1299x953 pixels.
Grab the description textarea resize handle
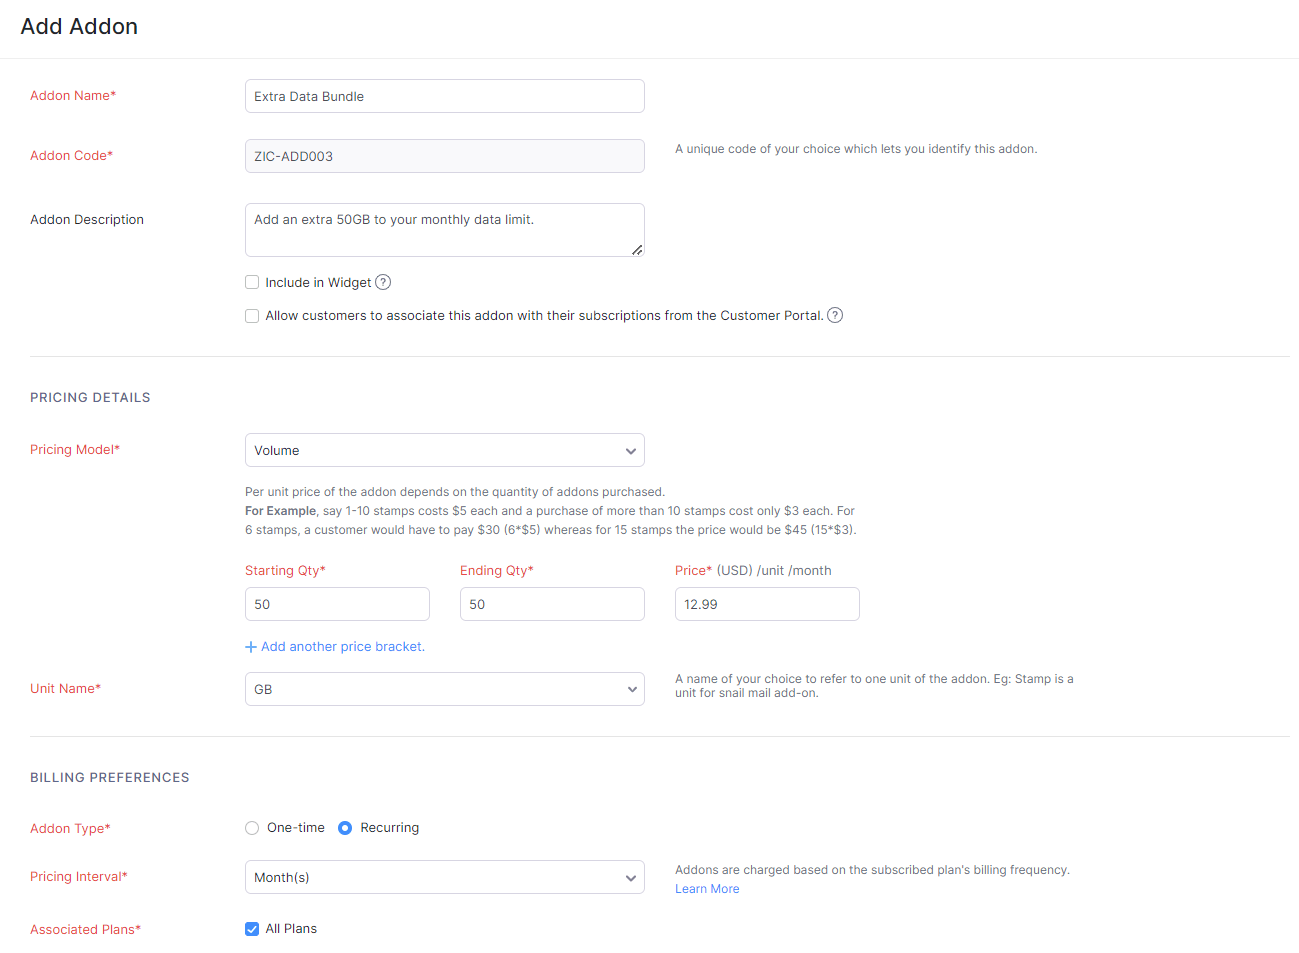coord(637,250)
